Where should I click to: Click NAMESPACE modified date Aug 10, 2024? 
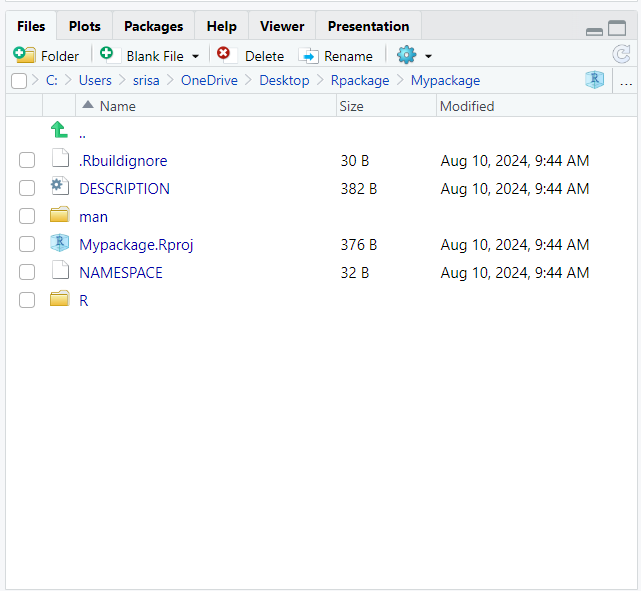click(515, 273)
